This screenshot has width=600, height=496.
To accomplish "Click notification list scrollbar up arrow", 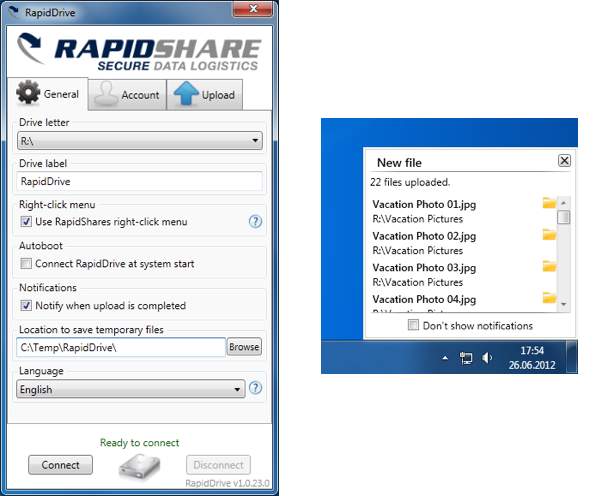I will (x=564, y=202).
